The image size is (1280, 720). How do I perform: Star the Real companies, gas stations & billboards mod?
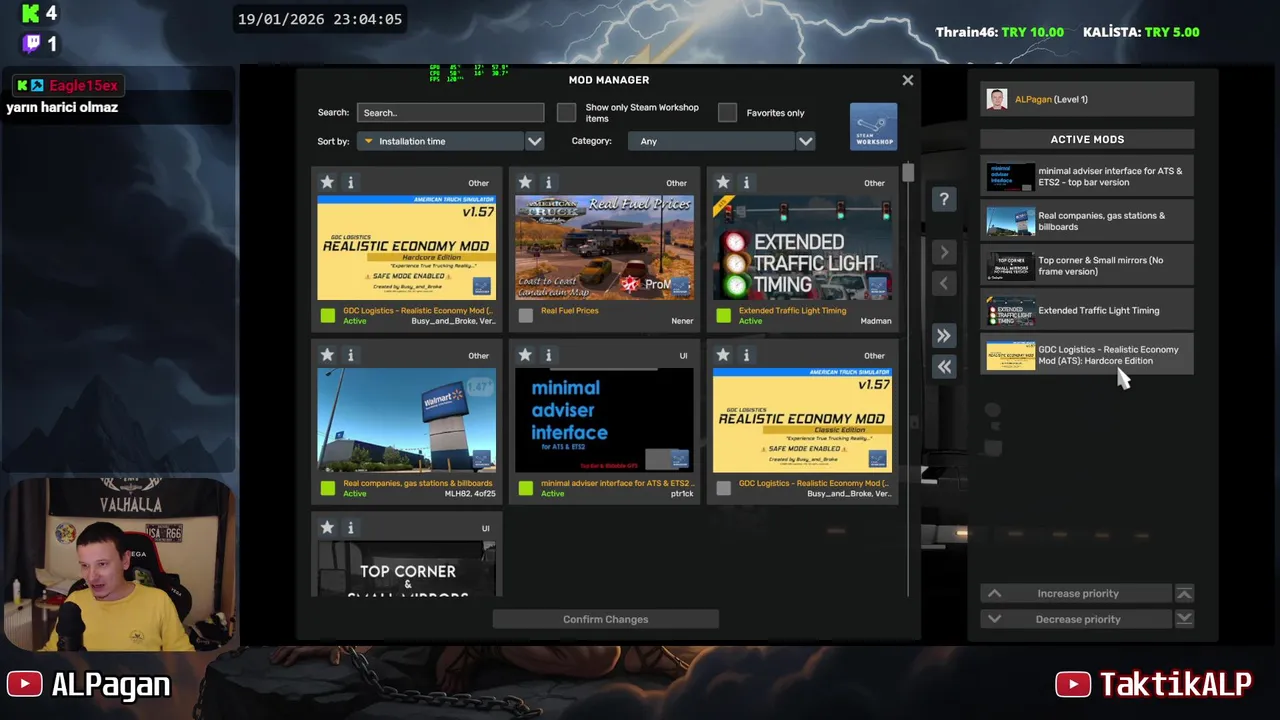327,355
